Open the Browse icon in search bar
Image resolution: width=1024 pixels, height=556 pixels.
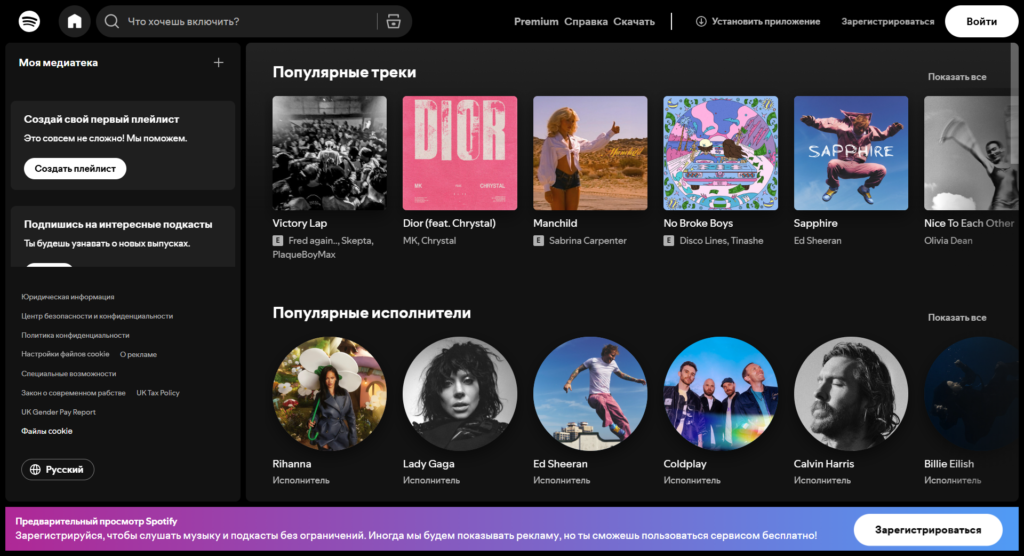click(393, 22)
